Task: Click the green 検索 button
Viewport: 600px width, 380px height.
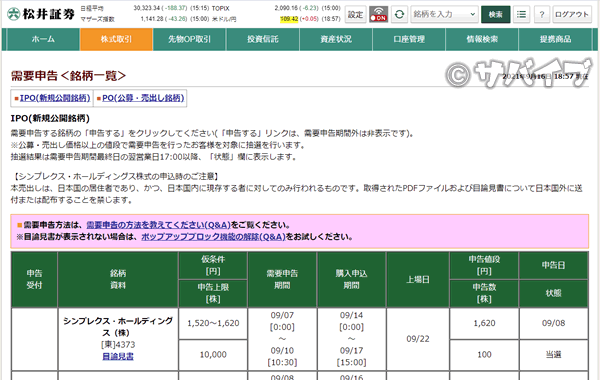Action: [x=496, y=14]
